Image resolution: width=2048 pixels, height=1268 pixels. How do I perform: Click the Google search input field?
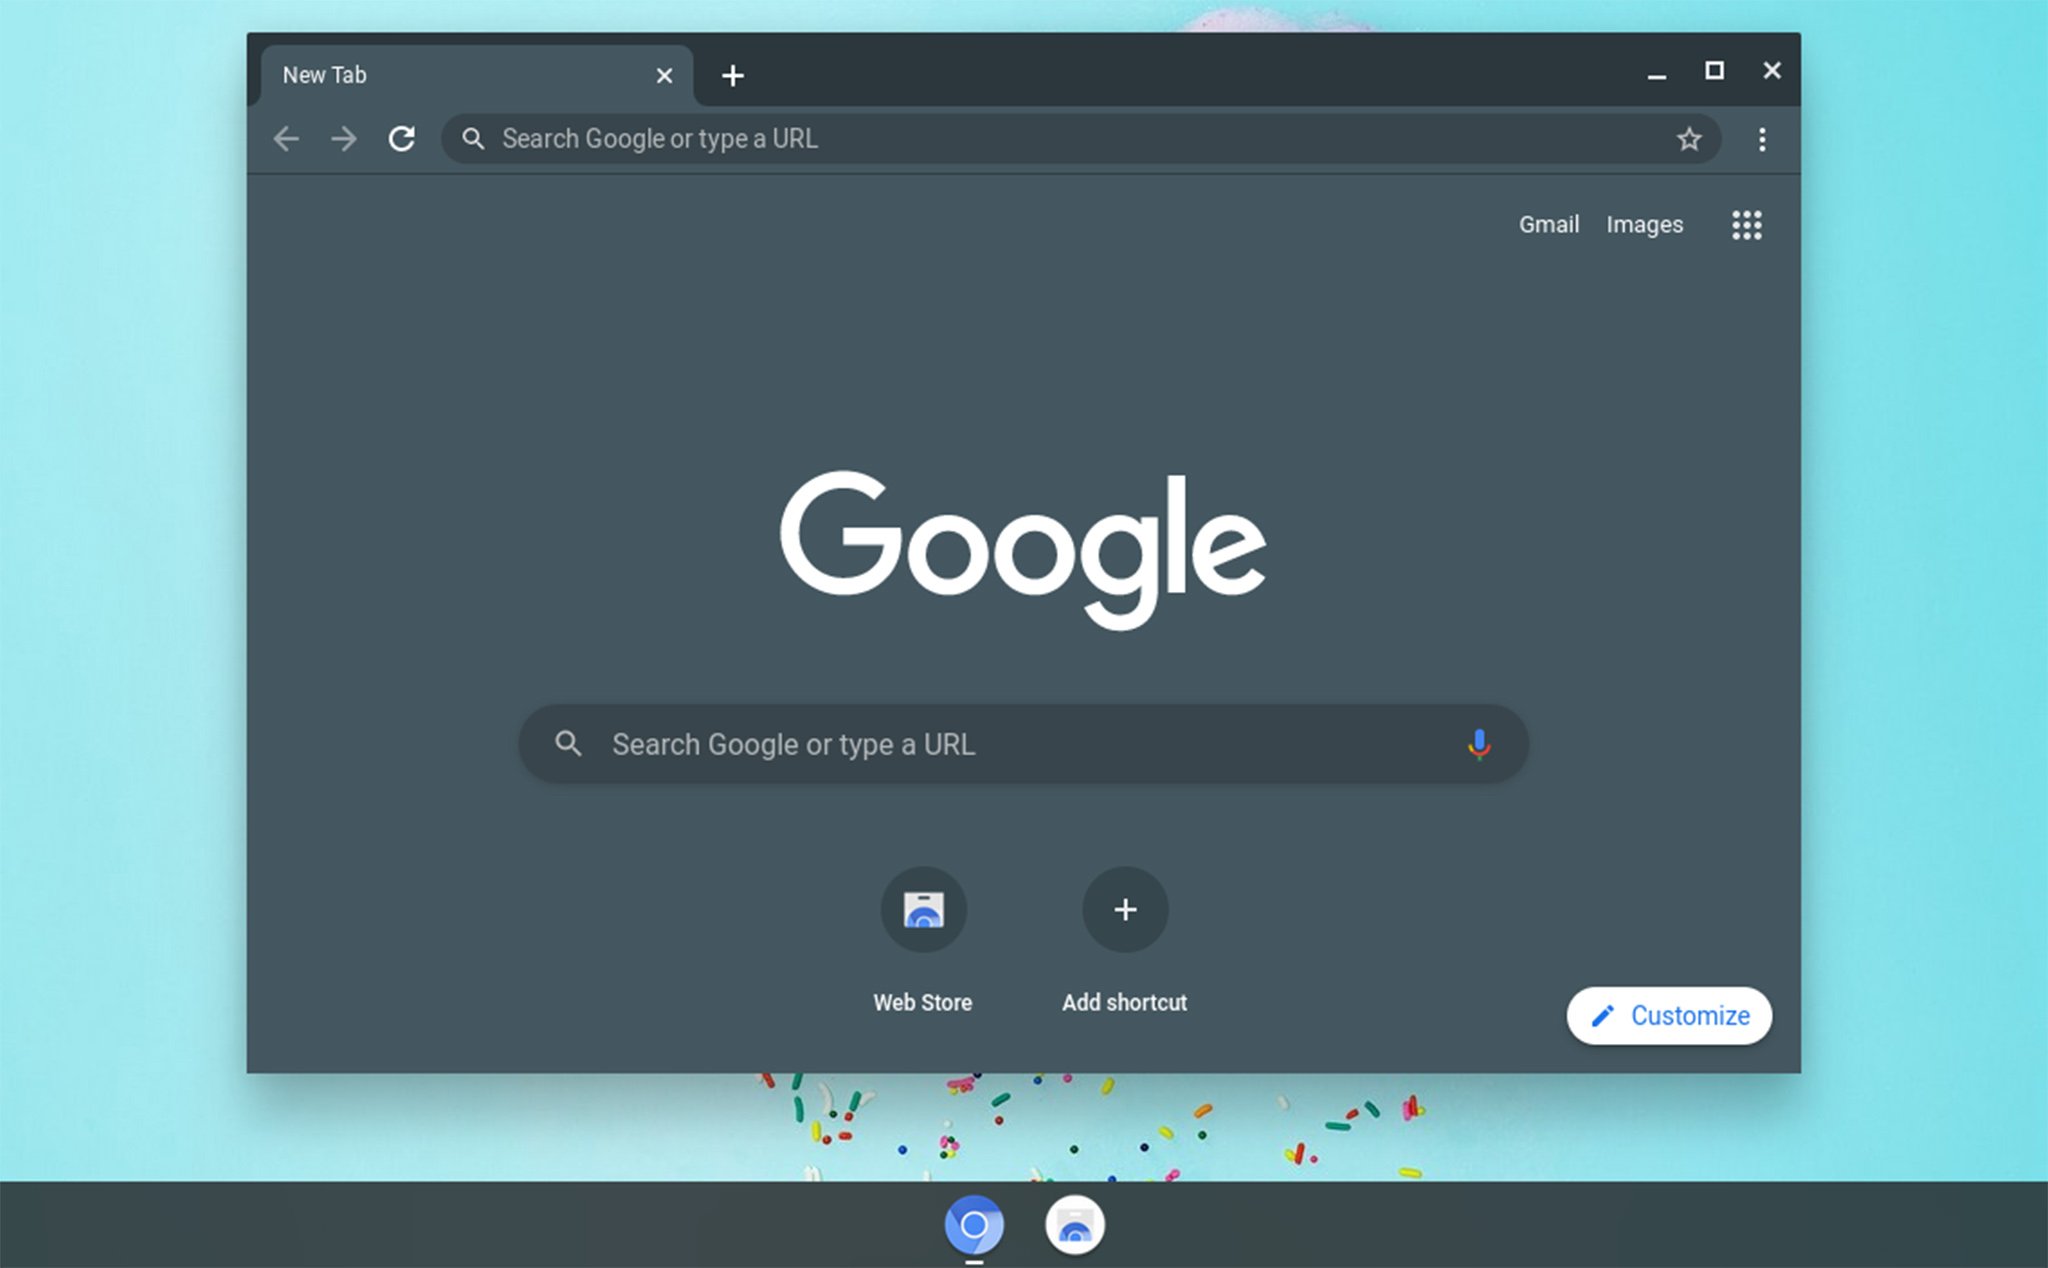pyautogui.click(x=1000, y=744)
